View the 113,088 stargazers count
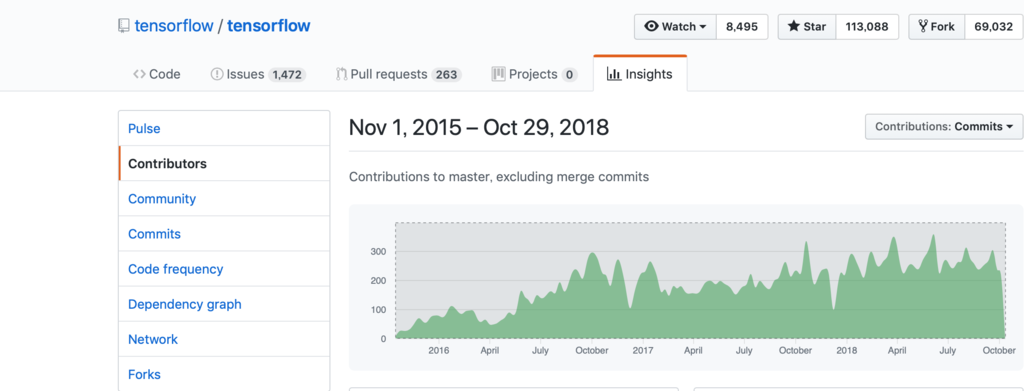The width and height of the screenshot is (1024, 391). point(867,27)
